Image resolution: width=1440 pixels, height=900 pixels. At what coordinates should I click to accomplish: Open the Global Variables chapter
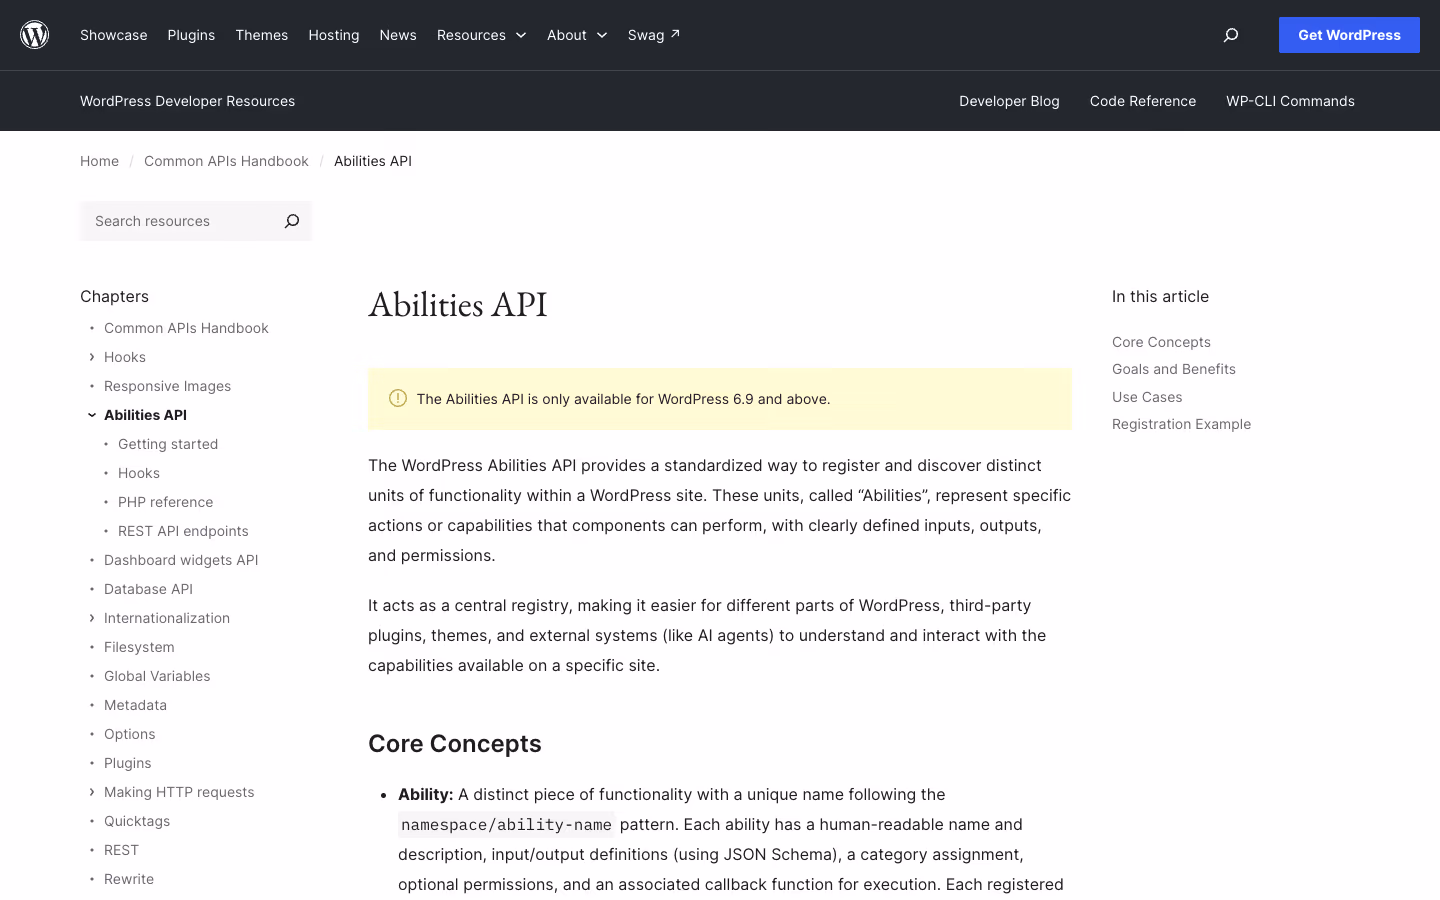point(157,676)
